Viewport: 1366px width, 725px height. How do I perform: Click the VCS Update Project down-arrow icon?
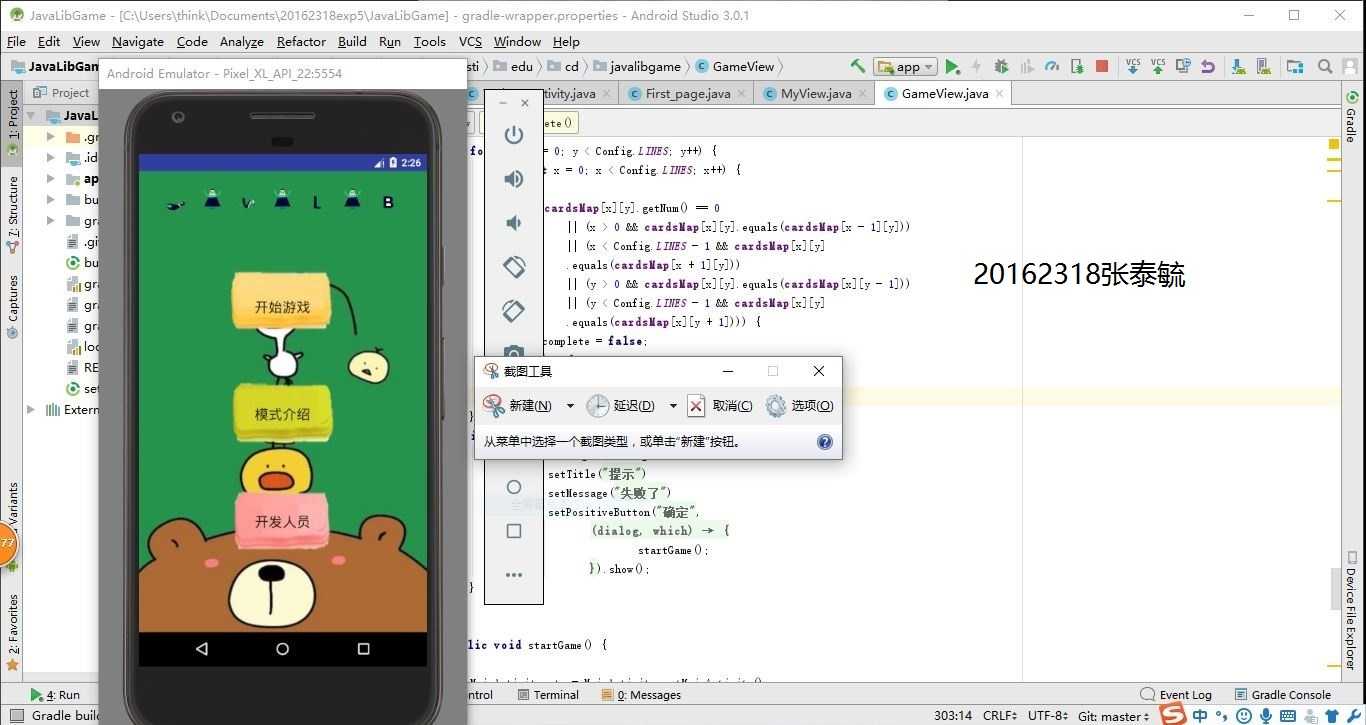click(x=1133, y=66)
